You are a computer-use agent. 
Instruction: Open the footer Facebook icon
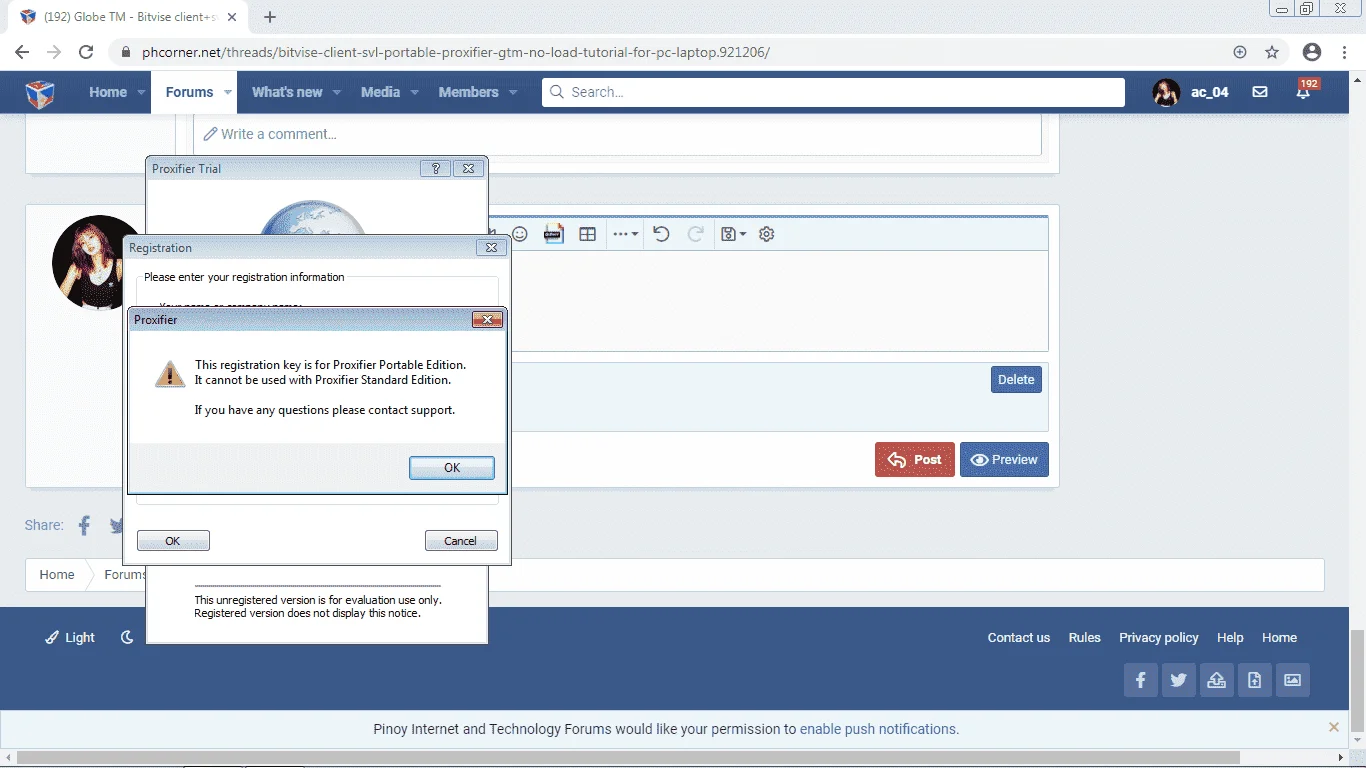[1141, 680]
